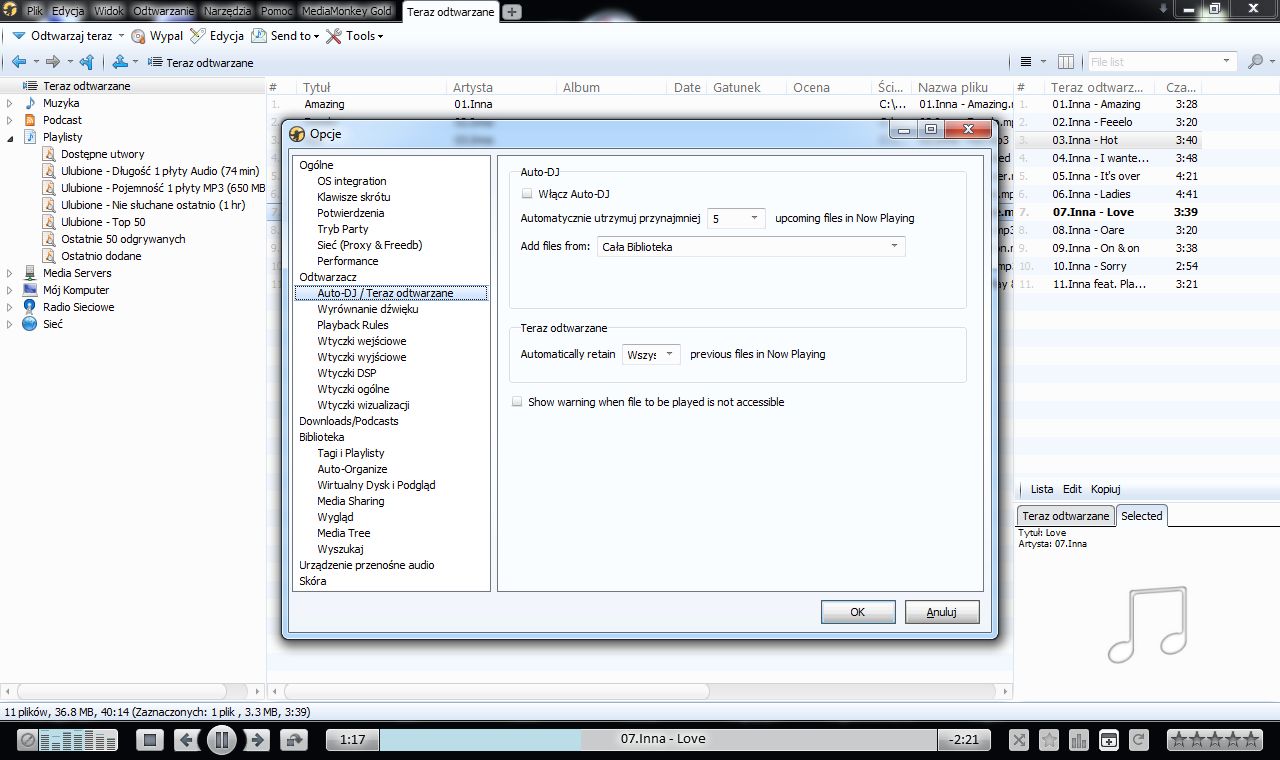Image resolution: width=1280 pixels, height=760 pixels.
Task: Switch to Teraz odtwarzane preview tab
Action: click(x=1065, y=516)
